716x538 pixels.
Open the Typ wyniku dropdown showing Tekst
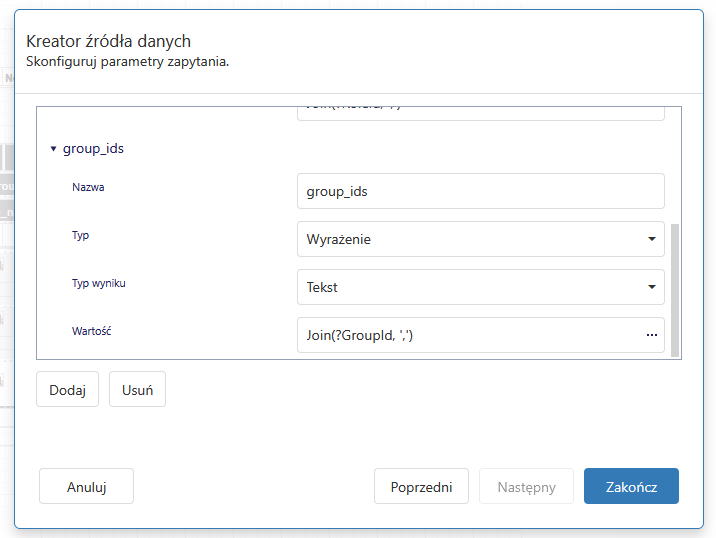[x=468, y=287]
